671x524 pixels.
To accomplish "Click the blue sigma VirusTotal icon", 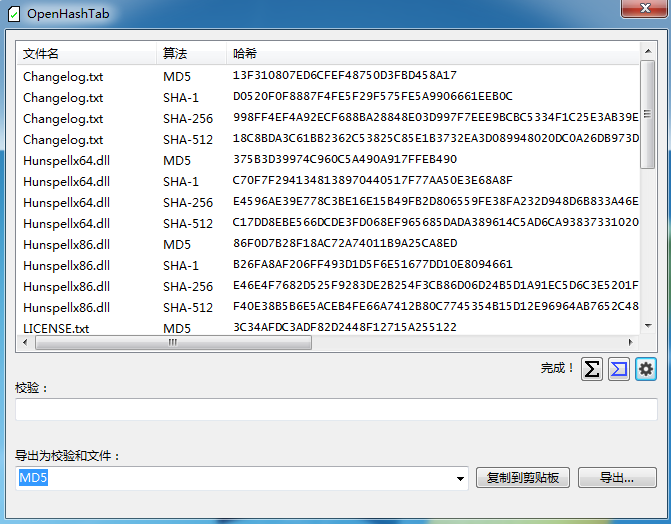I will [619, 369].
